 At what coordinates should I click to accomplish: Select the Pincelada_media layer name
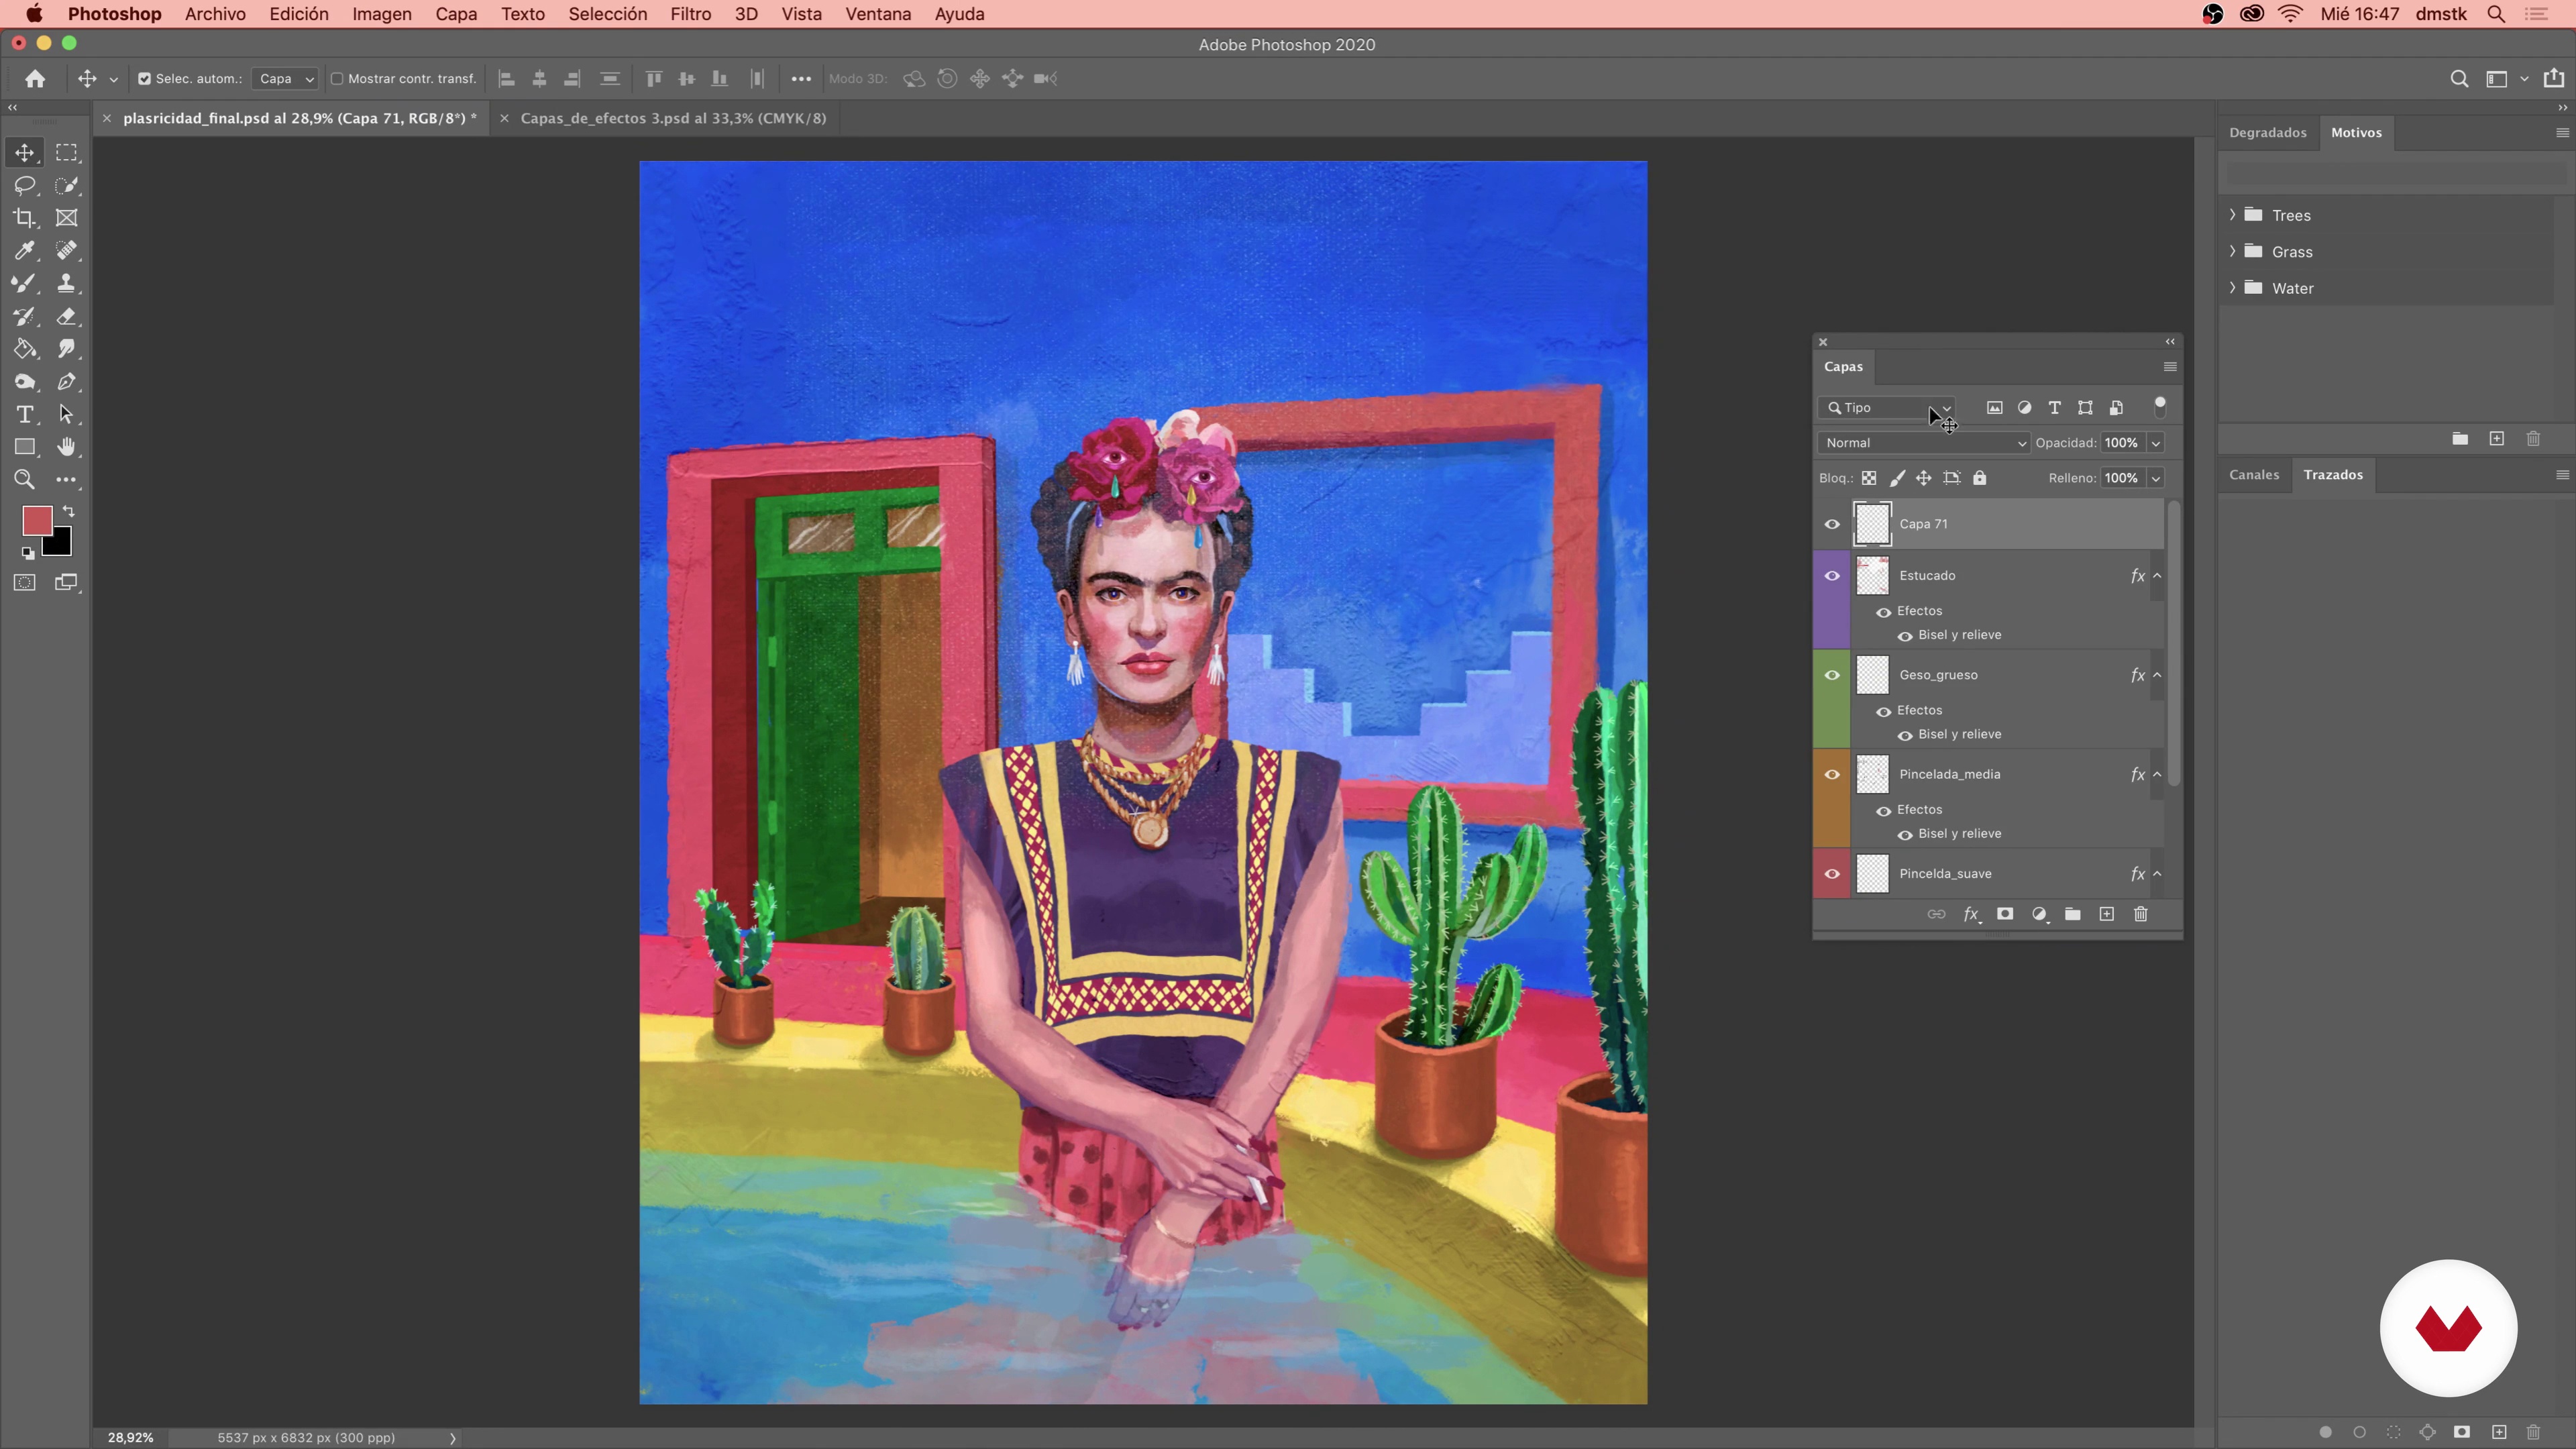pyautogui.click(x=1949, y=774)
